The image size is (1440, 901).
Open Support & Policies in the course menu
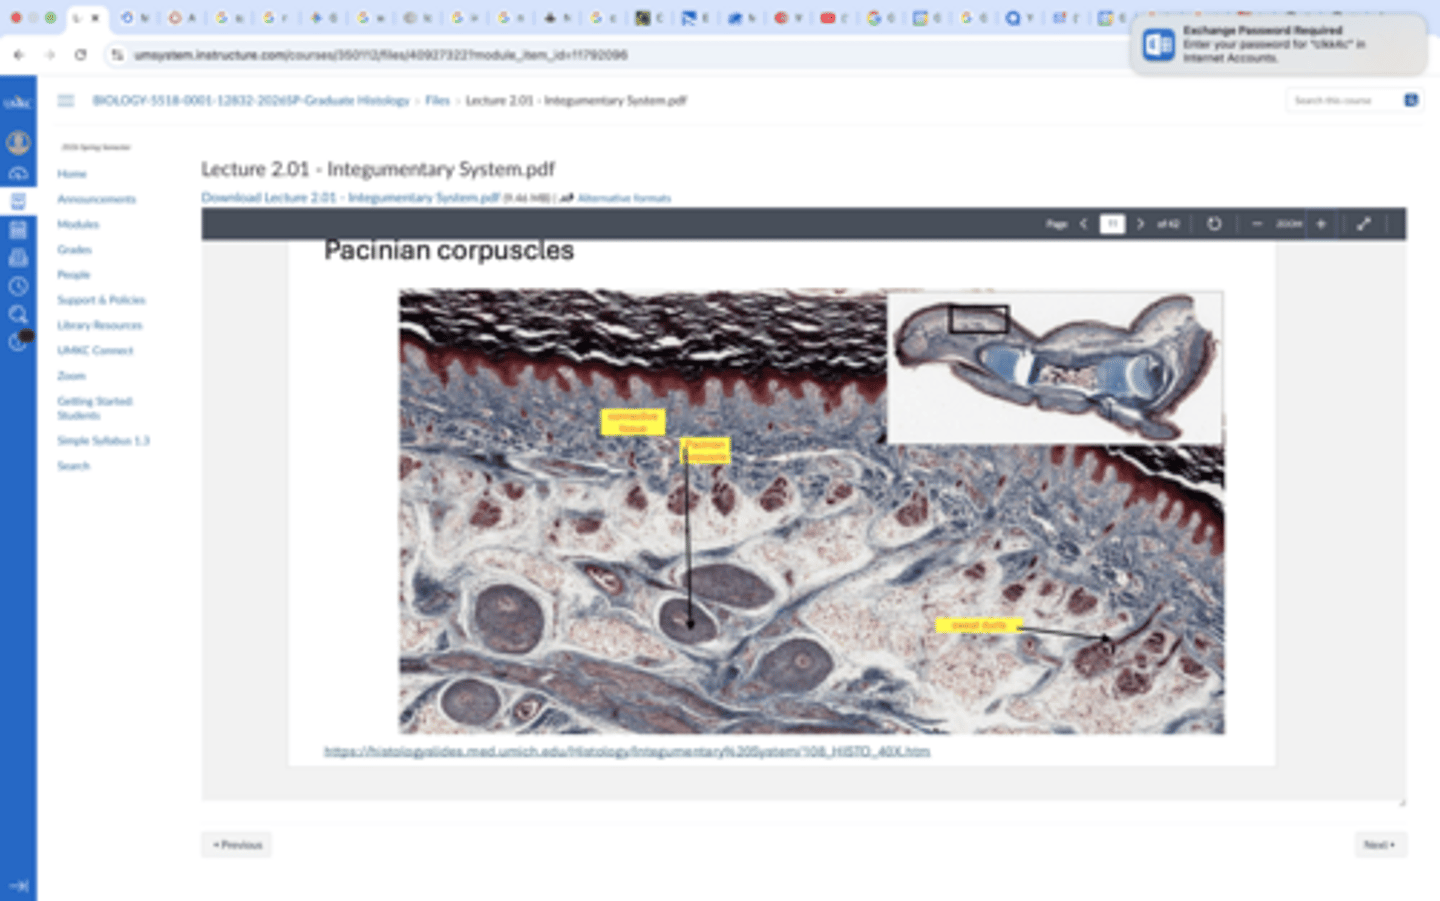pyautogui.click(x=101, y=300)
